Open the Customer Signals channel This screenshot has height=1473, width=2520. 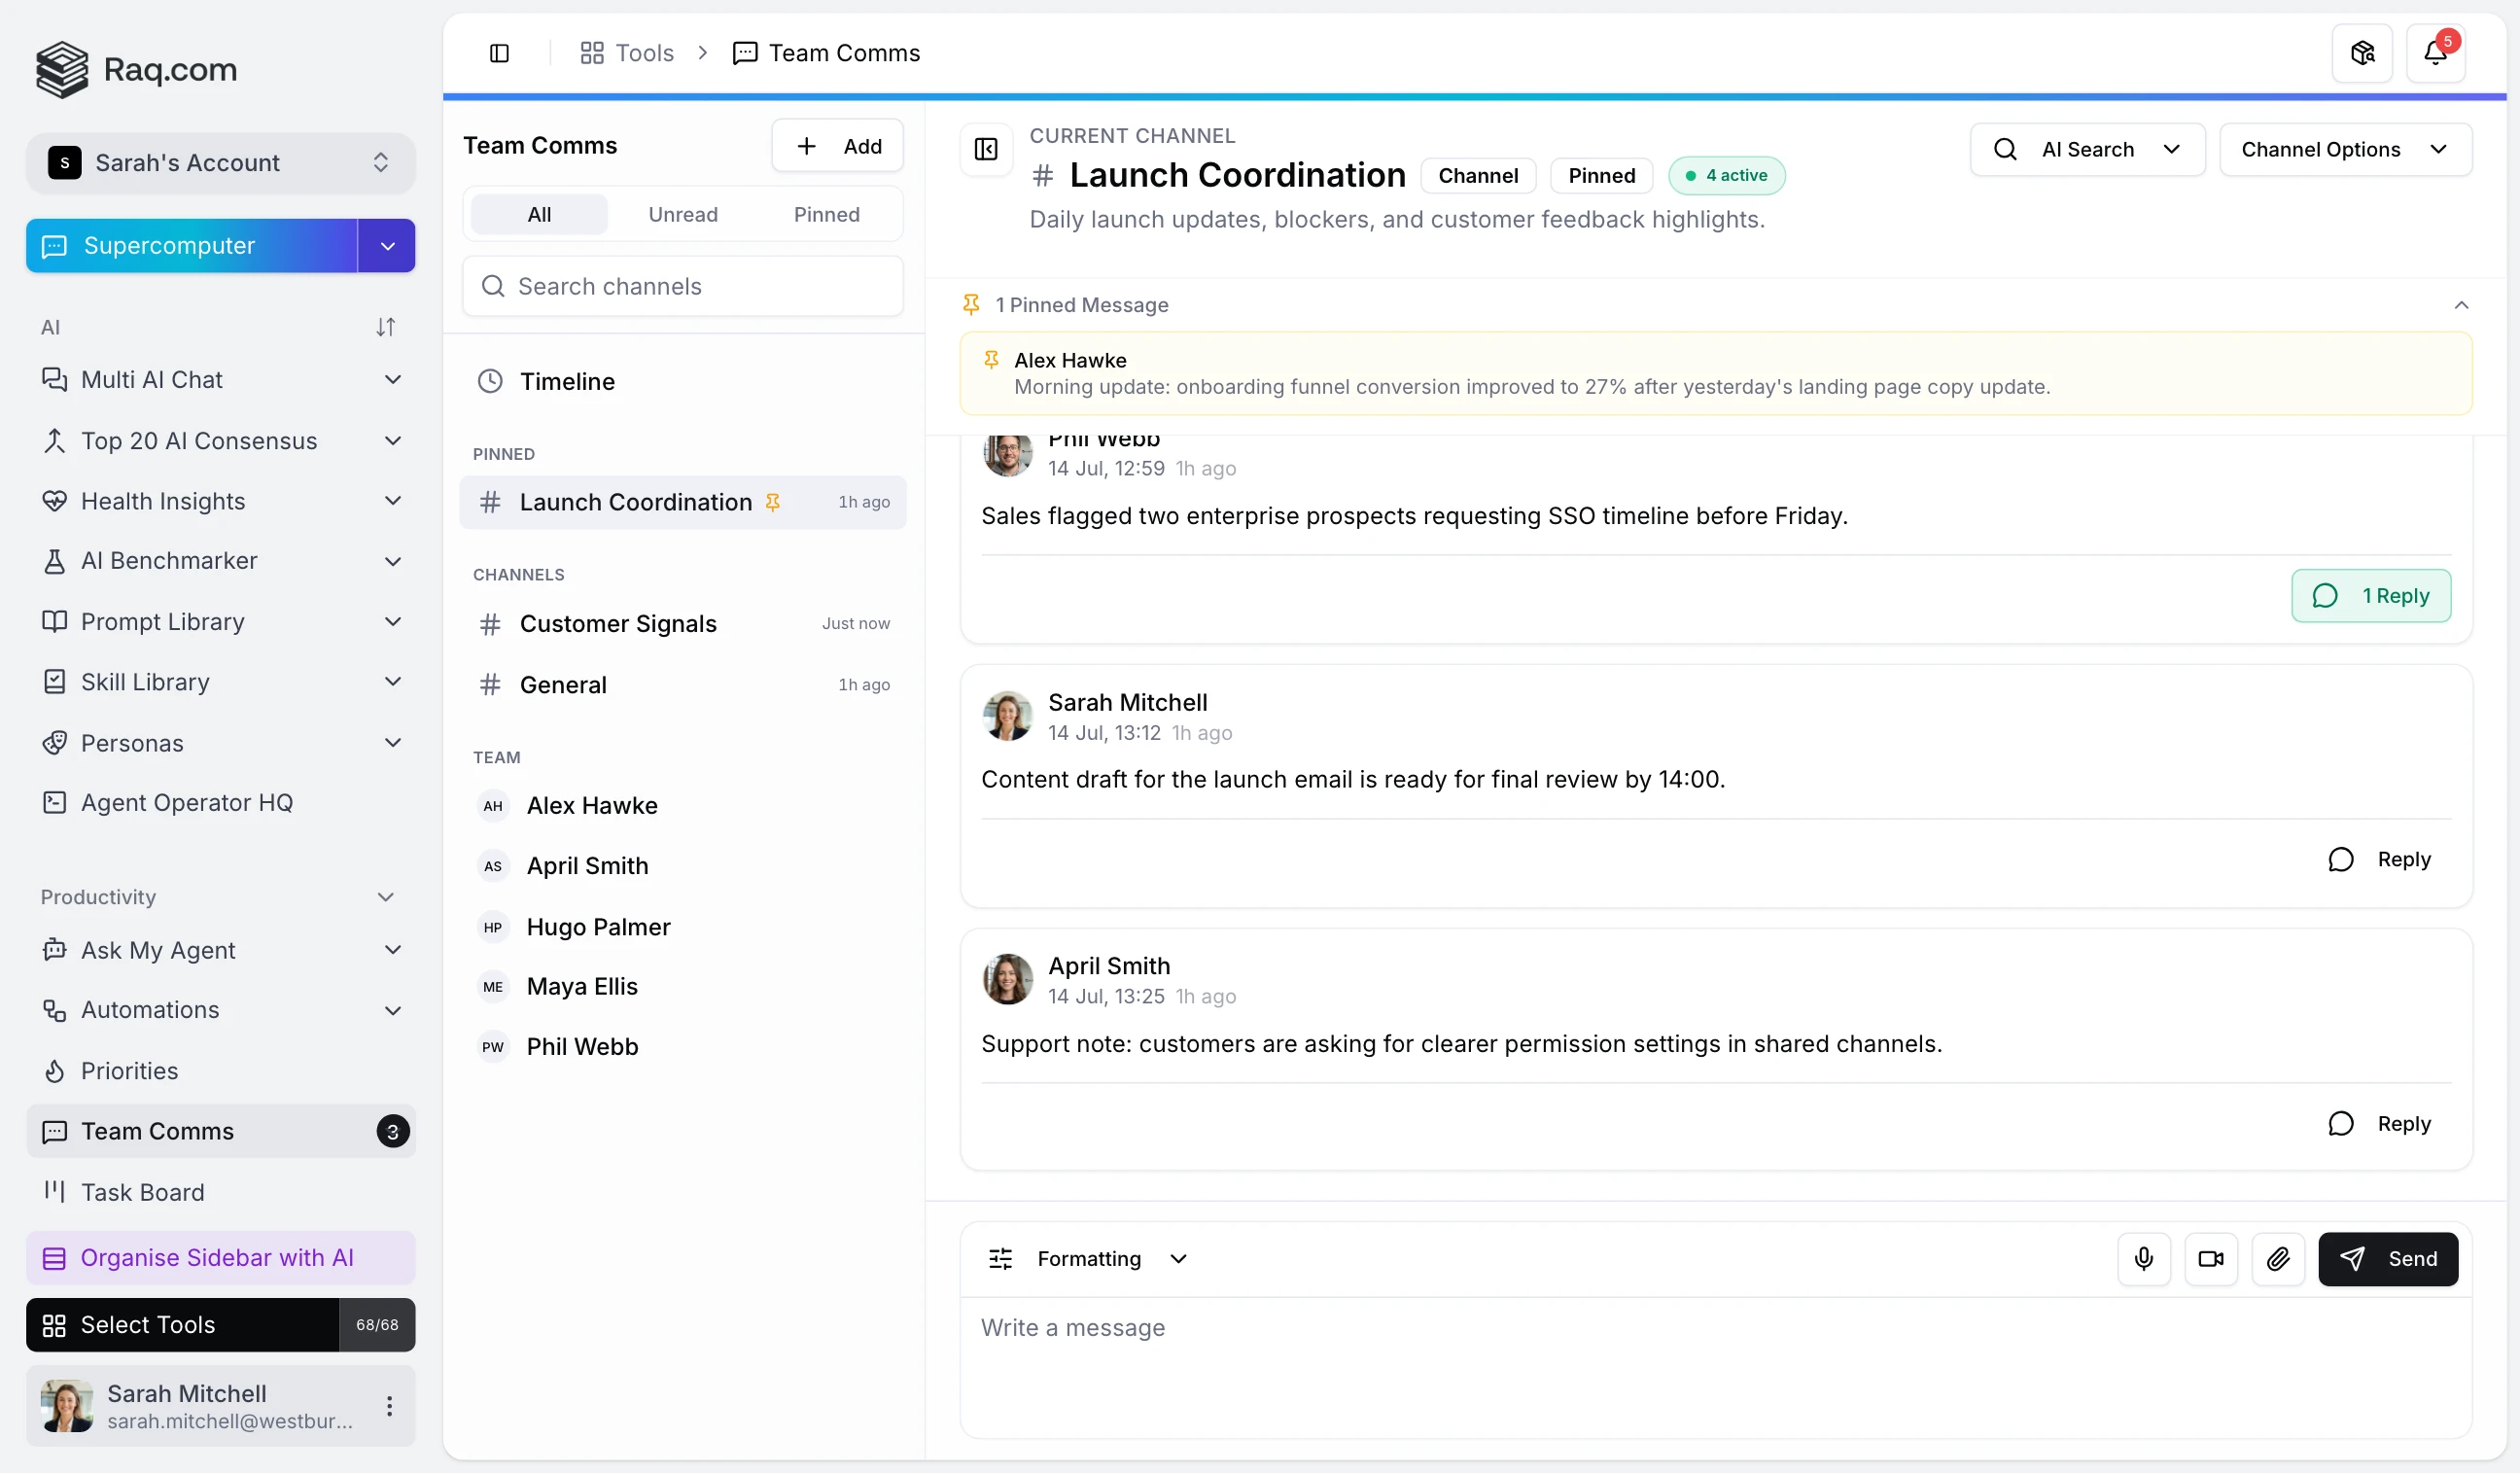[683, 623]
